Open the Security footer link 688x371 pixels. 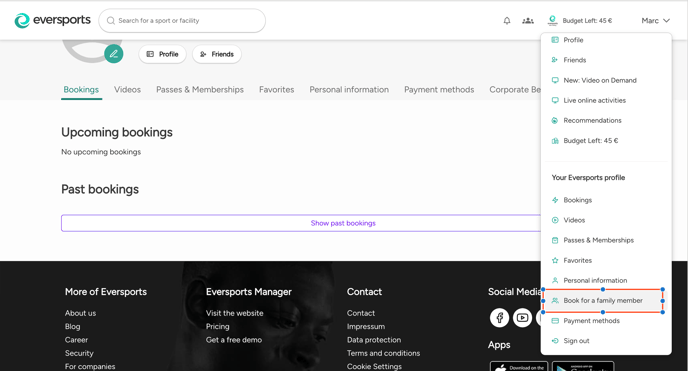coord(79,353)
